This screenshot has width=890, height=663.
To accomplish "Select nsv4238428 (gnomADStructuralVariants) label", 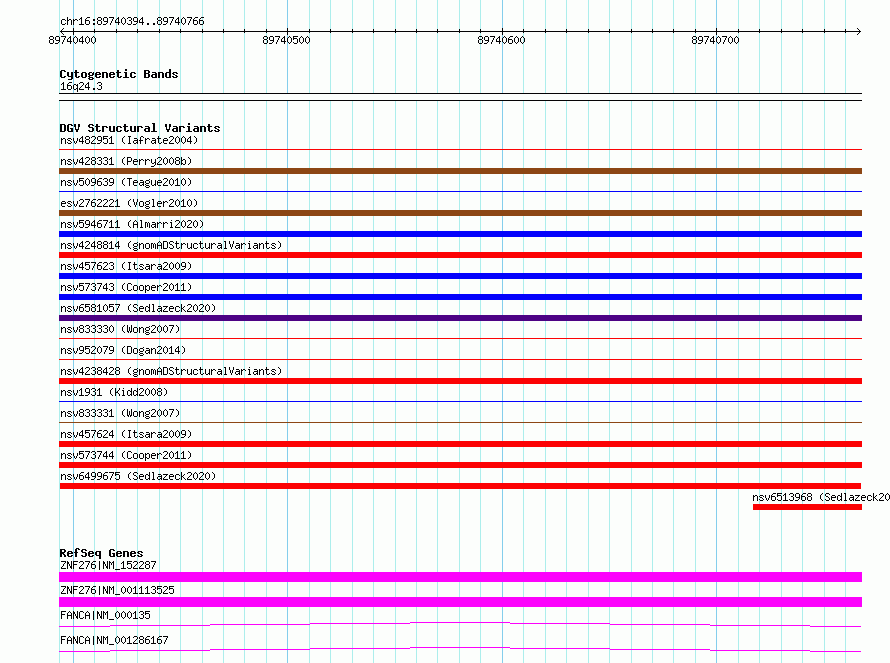I will [171, 371].
